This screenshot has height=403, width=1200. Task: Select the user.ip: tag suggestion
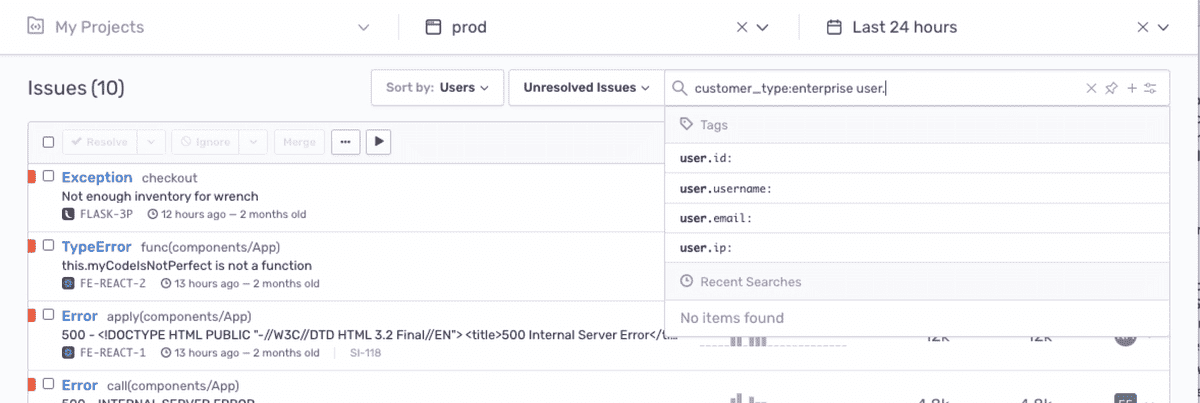(917, 248)
